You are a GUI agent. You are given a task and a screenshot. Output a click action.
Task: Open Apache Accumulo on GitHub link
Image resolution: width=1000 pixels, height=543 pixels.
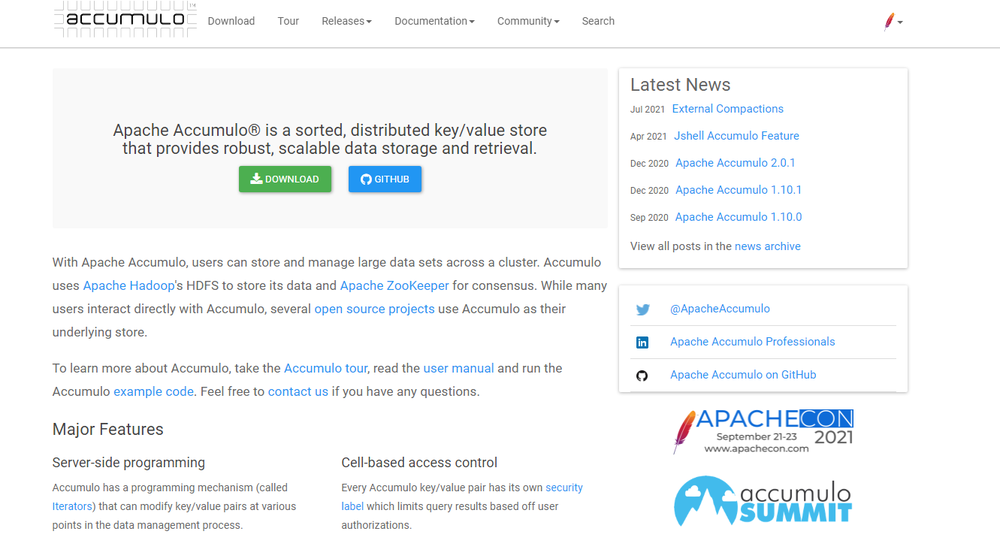[x=743, y=375]
